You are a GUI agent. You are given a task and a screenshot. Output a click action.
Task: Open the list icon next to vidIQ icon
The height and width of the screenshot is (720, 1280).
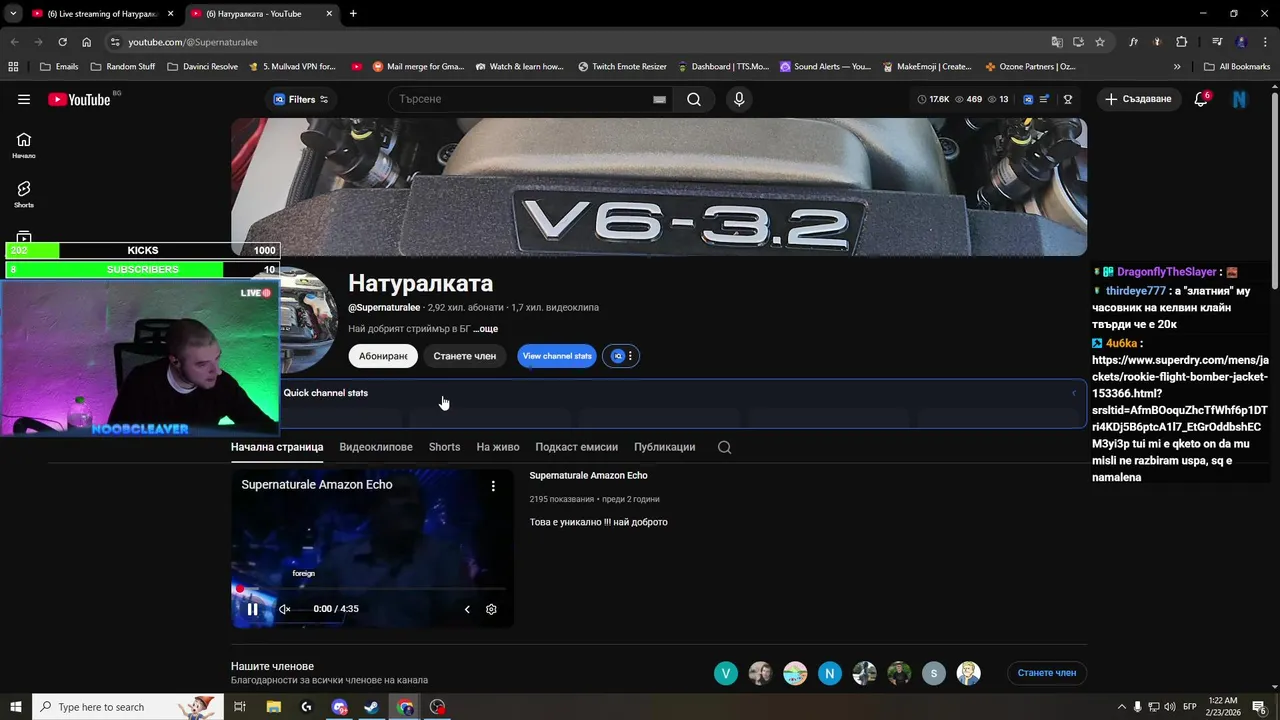click(1044, 99)
